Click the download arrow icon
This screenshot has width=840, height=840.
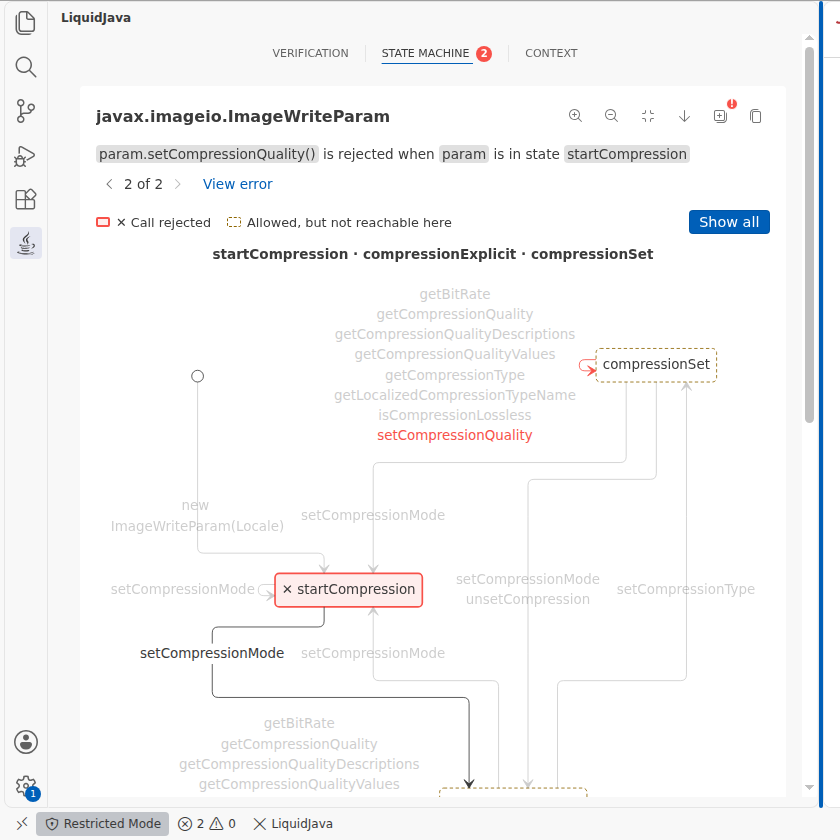684,116
